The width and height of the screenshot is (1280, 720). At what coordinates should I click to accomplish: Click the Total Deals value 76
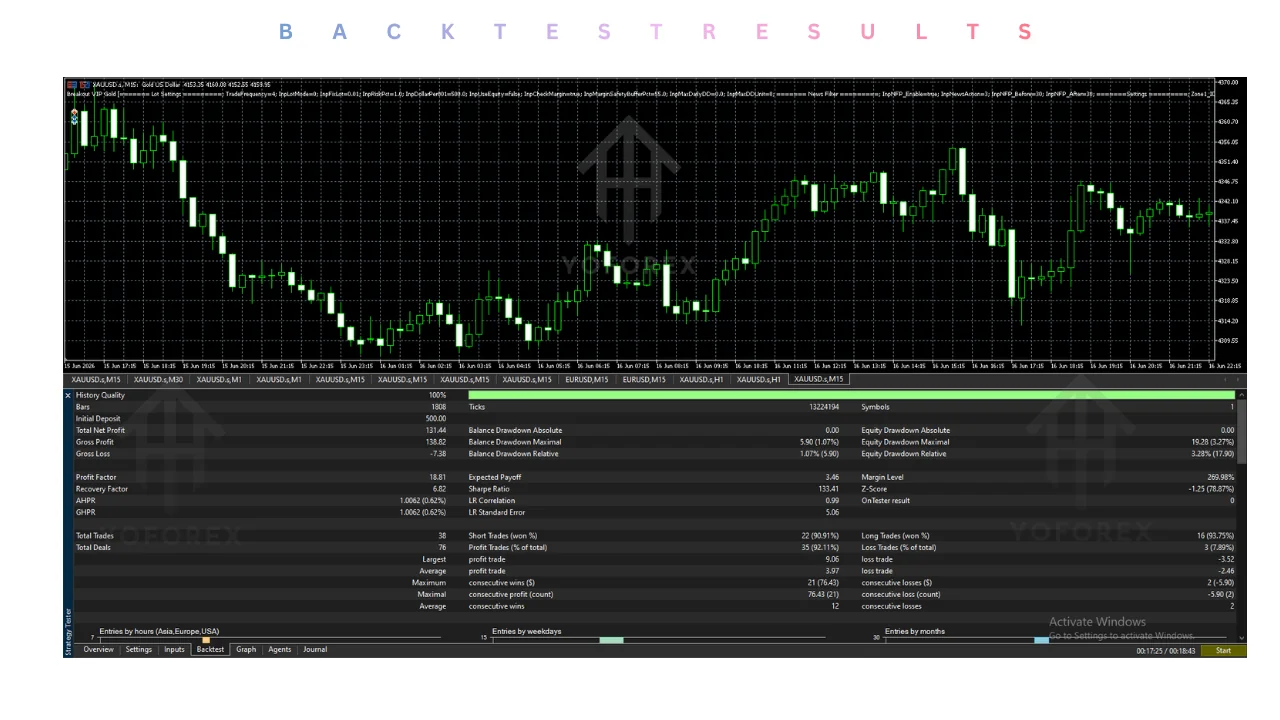coord(442,548)
